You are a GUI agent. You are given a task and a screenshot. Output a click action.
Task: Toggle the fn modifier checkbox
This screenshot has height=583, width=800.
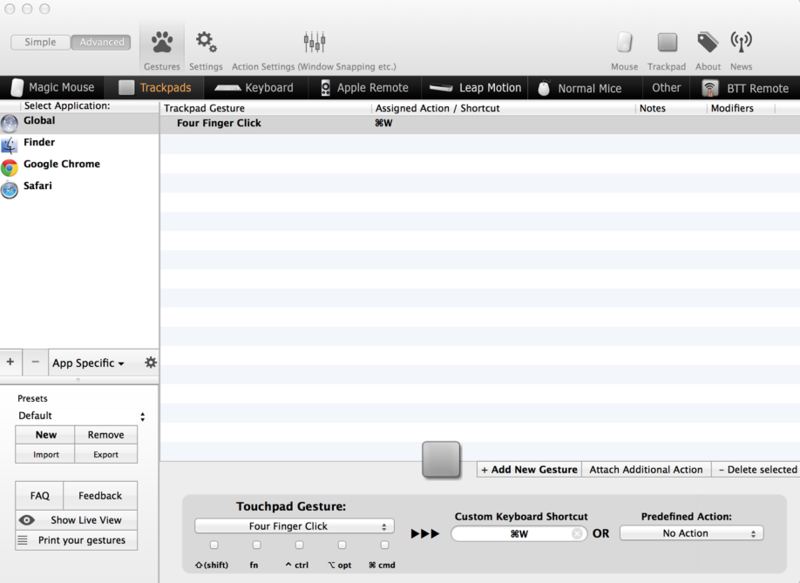coord(257,545)
